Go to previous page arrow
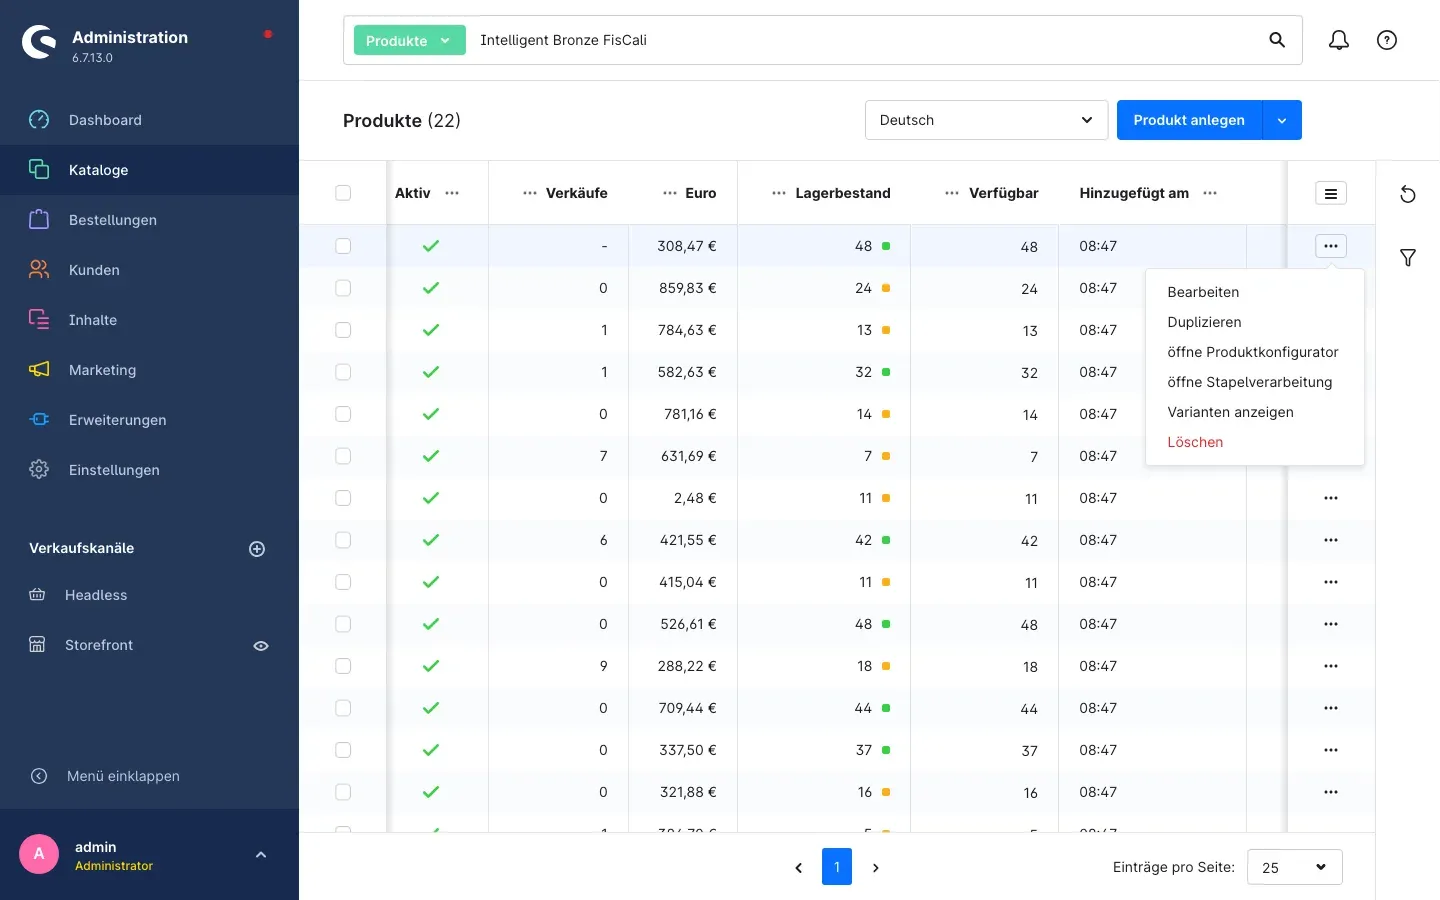This screenshot has height=900, width=1440. coord(798,868)
